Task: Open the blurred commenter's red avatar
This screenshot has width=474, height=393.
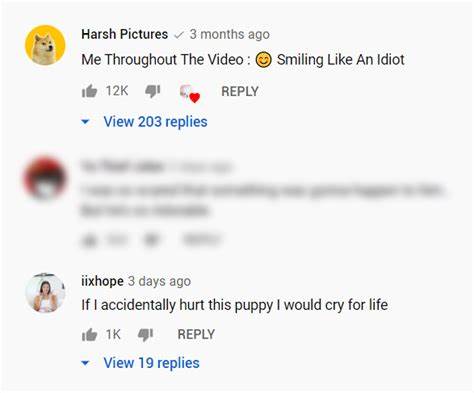Action: click(45, 179)
